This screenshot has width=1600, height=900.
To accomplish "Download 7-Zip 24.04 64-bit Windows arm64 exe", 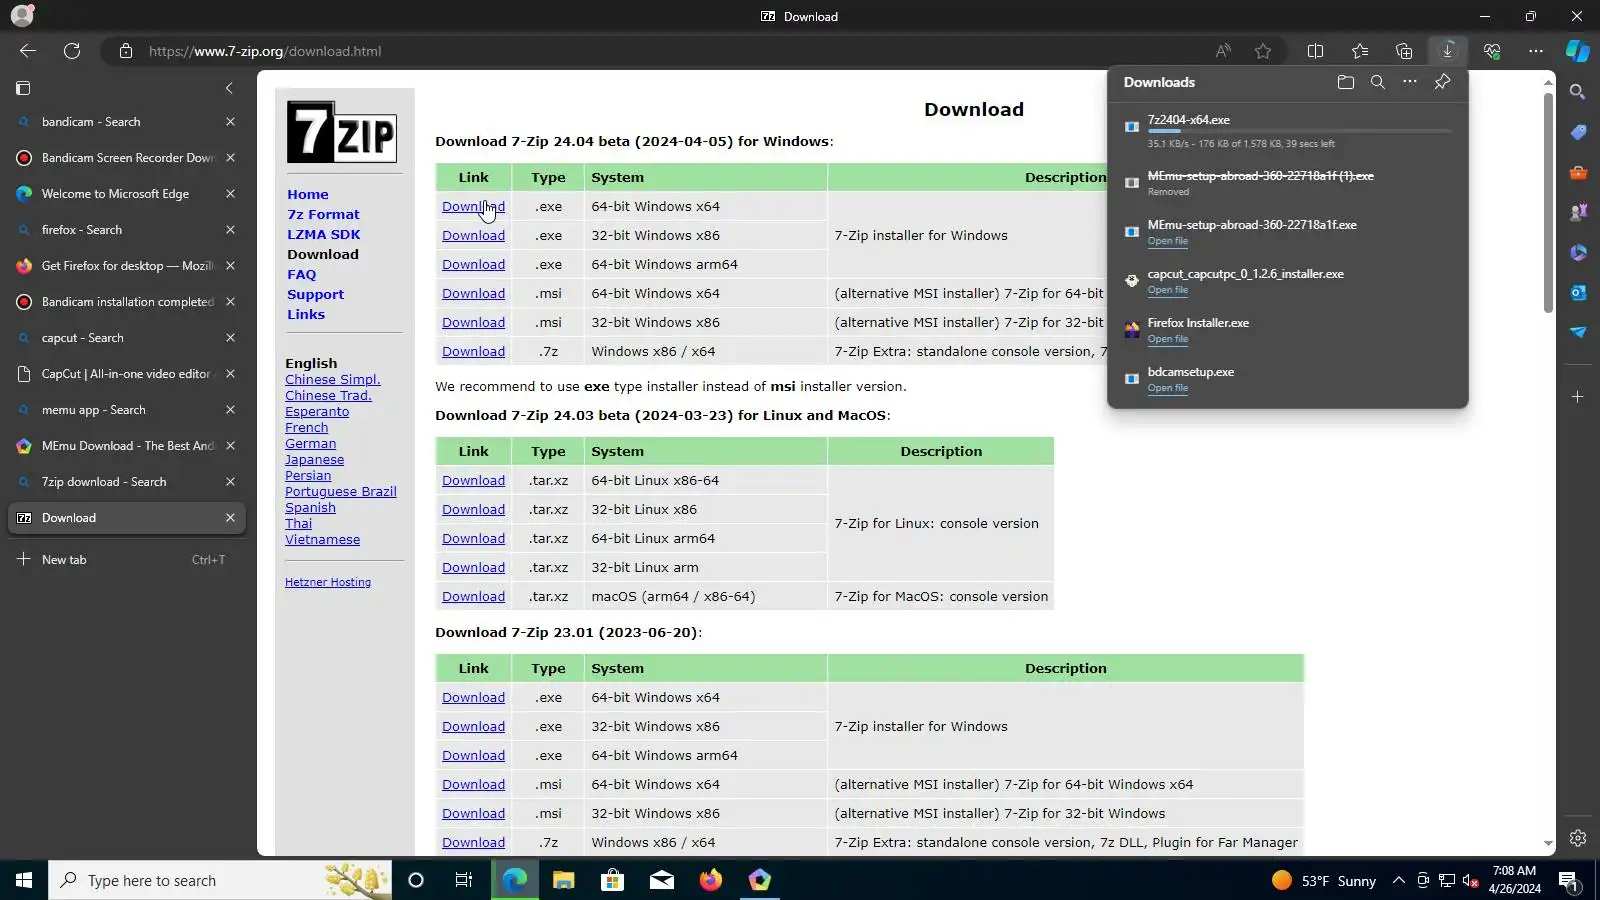I will click(x=473, y=265).
